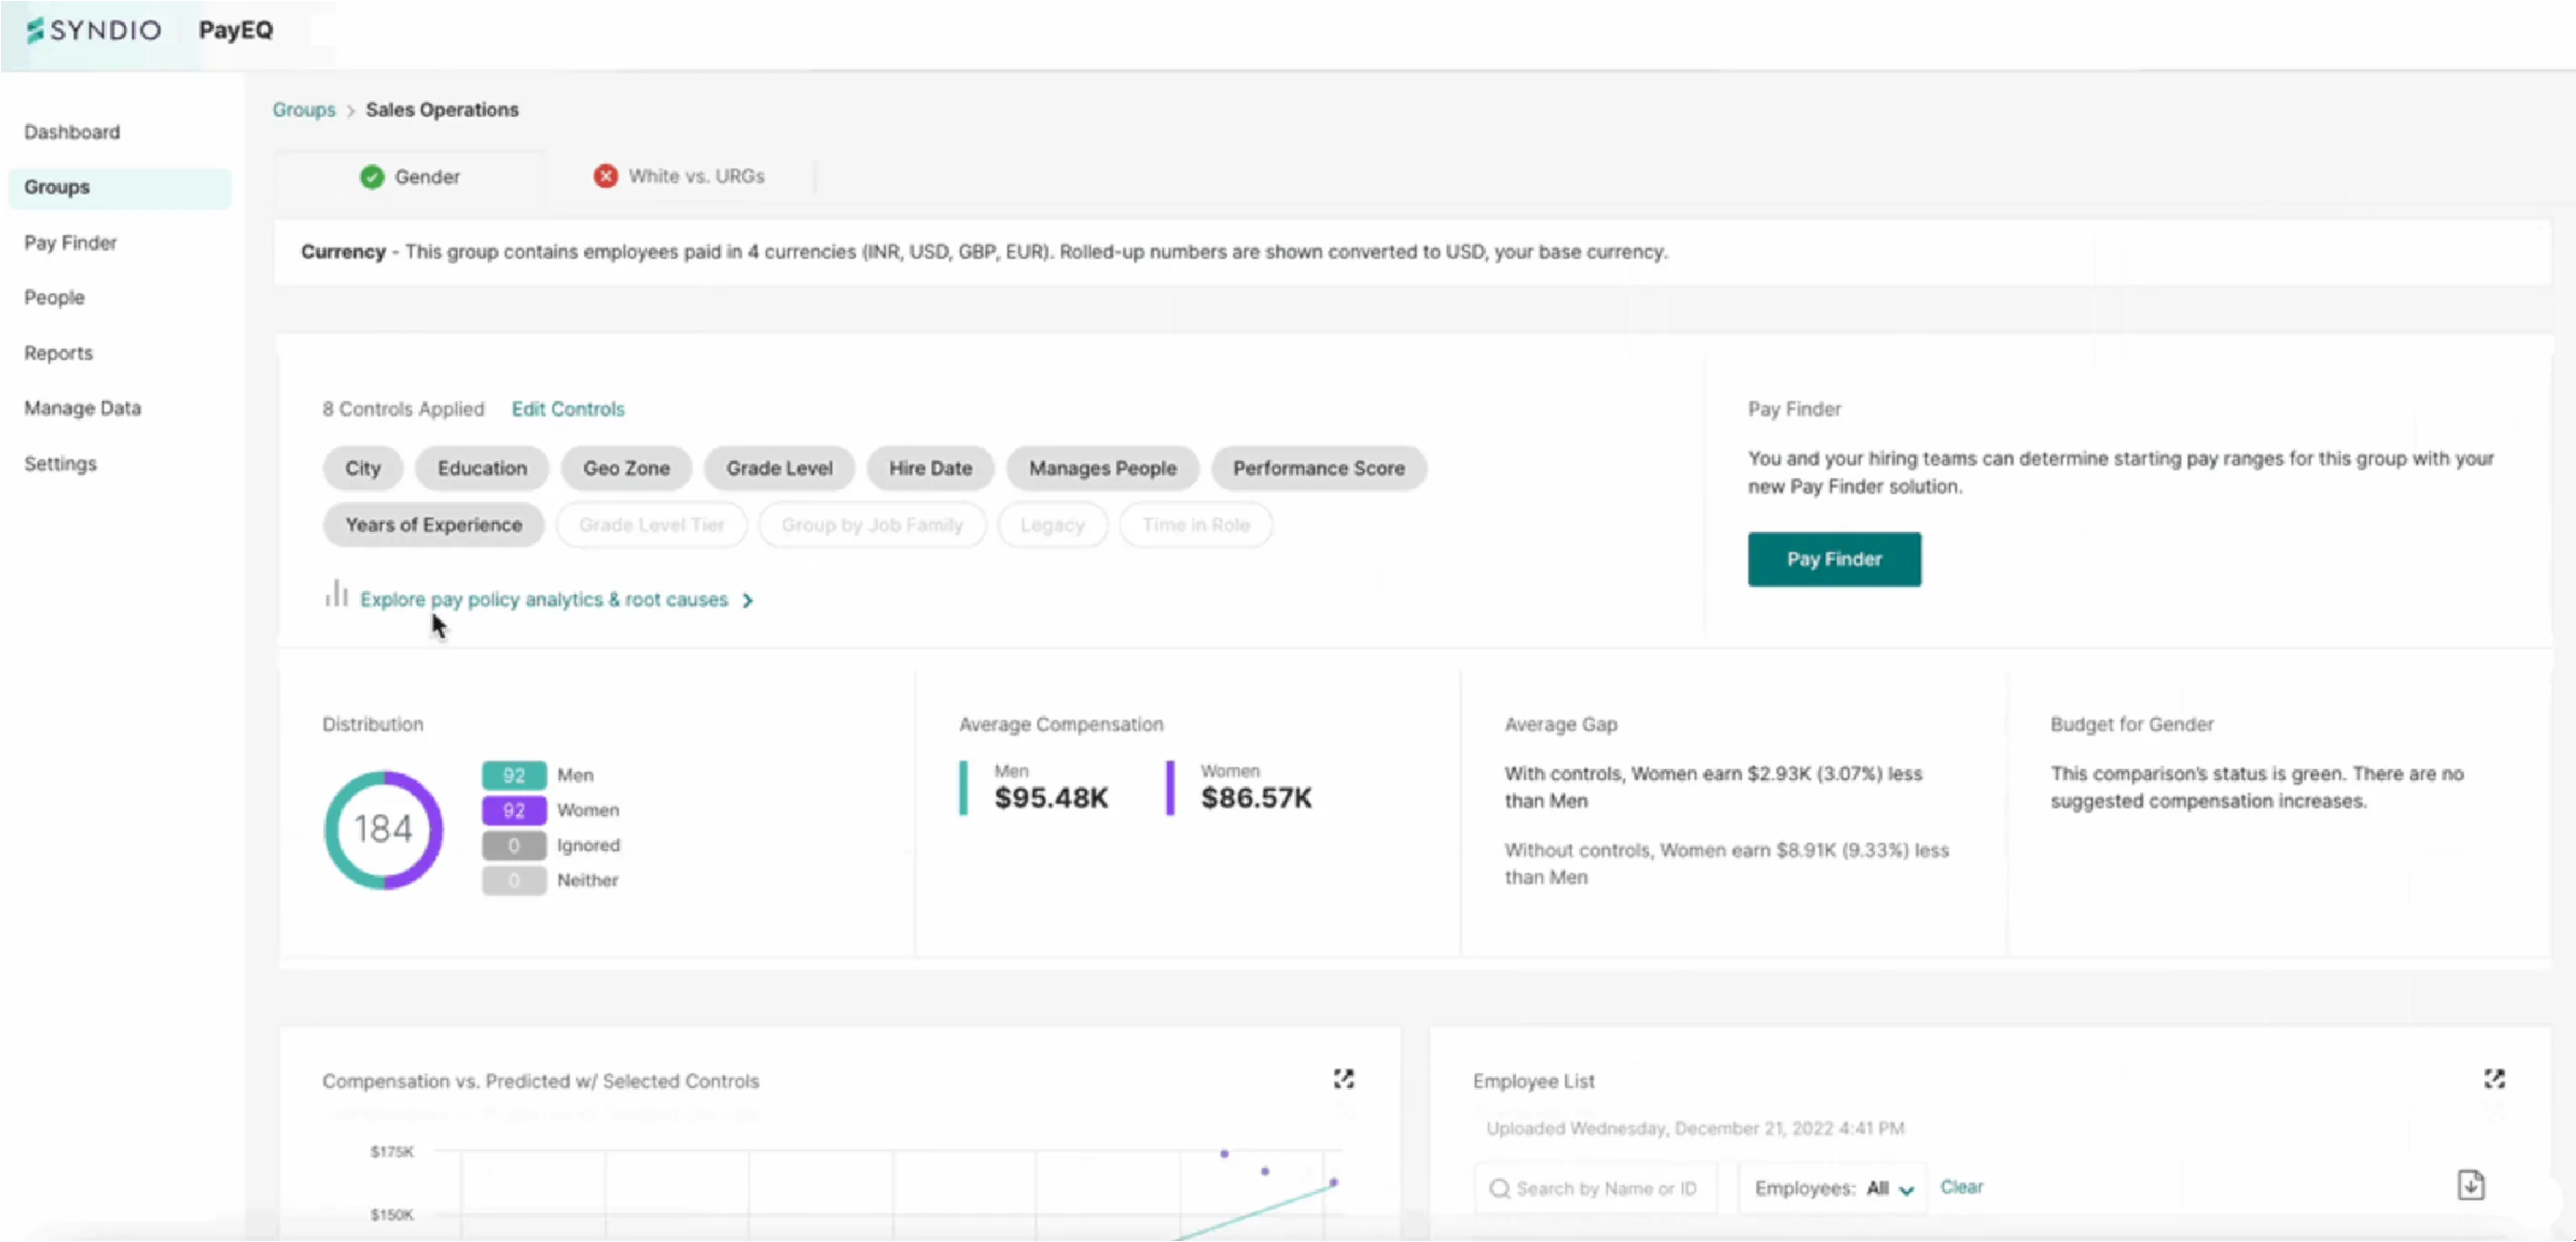This screenshot has width=2576, height=1242.
Task: Click the chevron after root causes link
Action: pos(747,600)
